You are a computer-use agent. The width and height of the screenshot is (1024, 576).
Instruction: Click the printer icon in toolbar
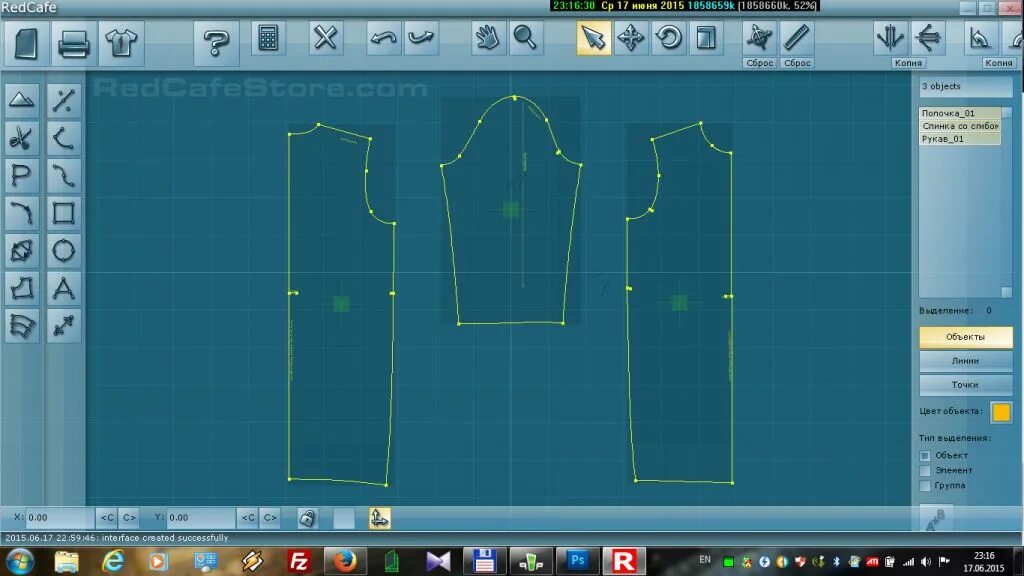73,44
